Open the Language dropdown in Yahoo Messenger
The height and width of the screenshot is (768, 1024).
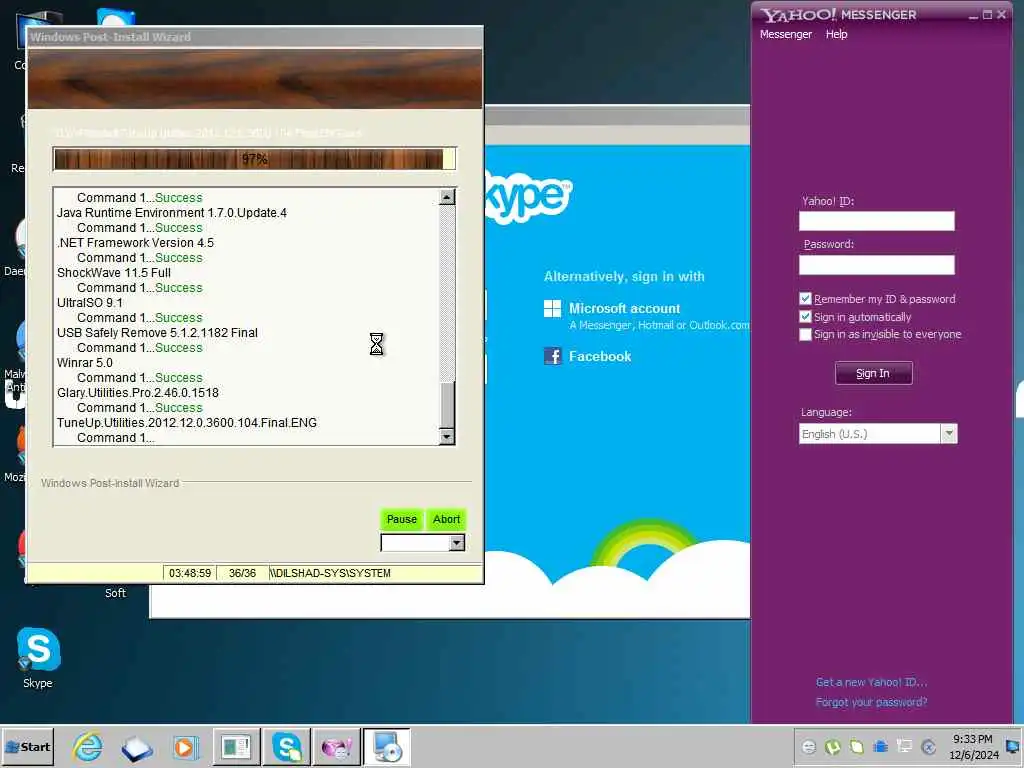(x=878, y=434)
